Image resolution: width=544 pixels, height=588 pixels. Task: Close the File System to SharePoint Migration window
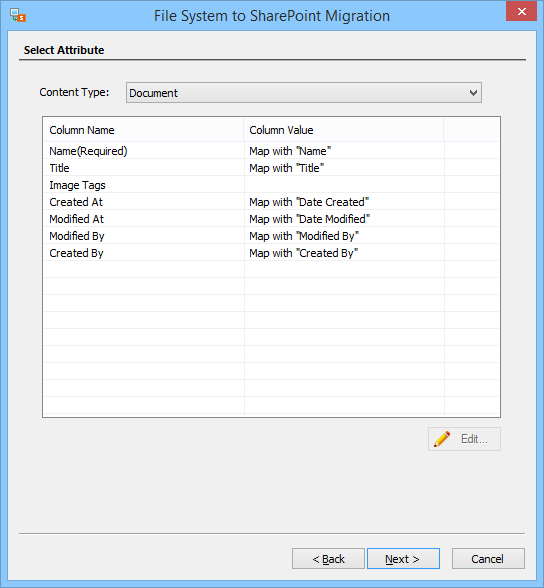click(x=521, y=12)
